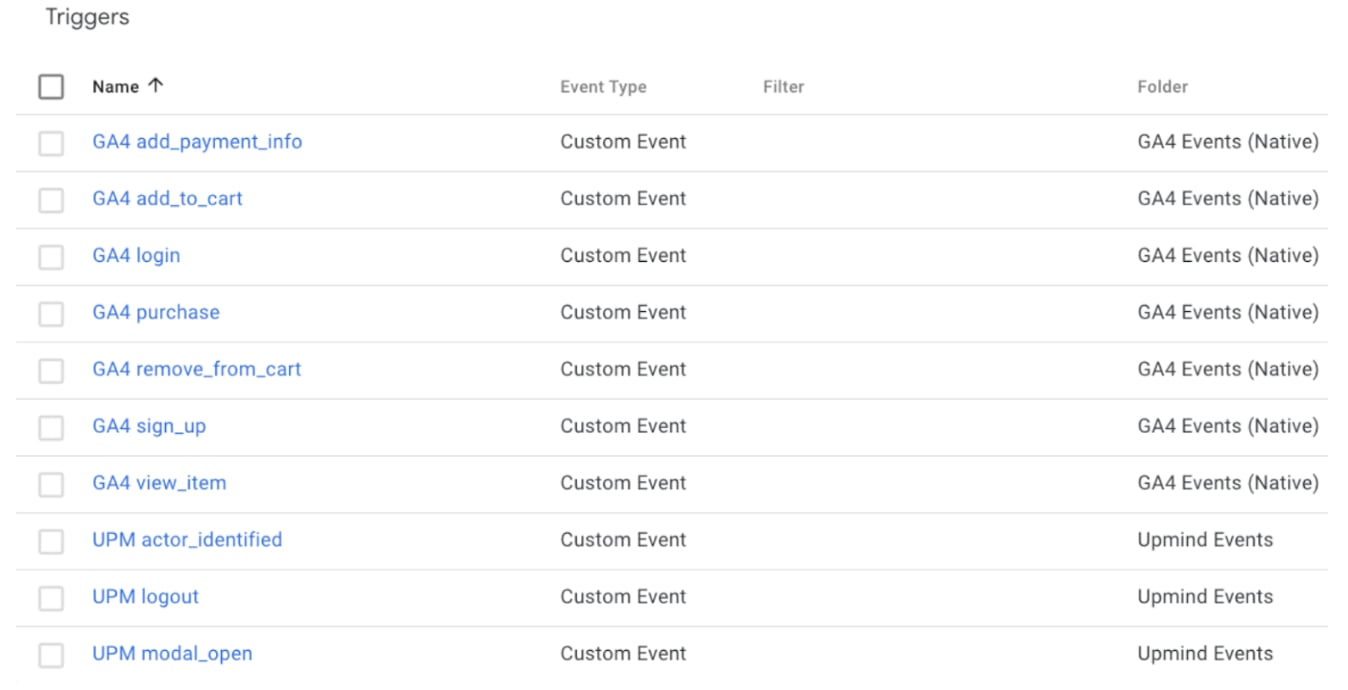Open the GA4 sign_up trigger
The image size is (1348, 690).
149,426
